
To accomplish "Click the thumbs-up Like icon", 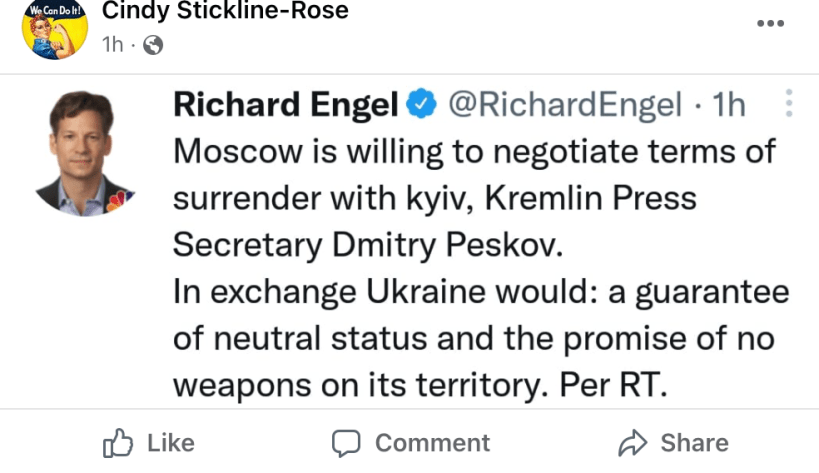I will click(118, 442).
